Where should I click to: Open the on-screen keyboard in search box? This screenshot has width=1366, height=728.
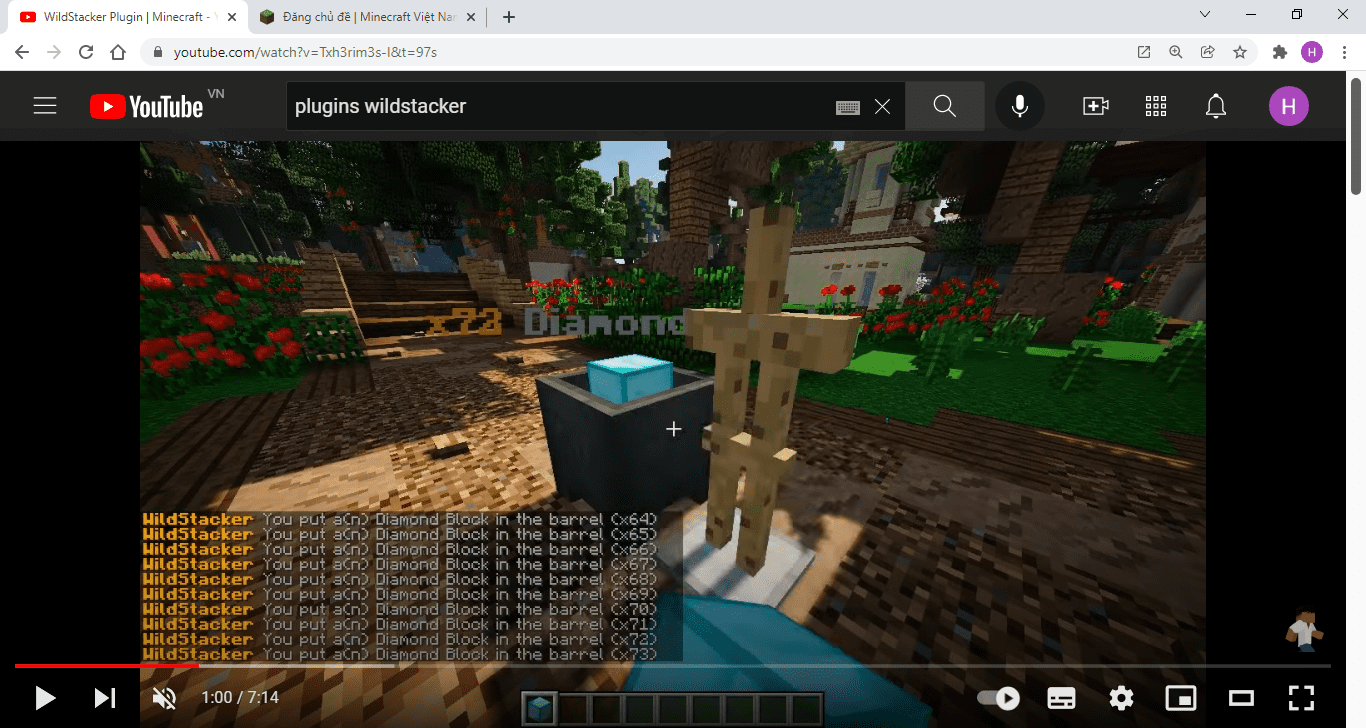coord(848,107)
